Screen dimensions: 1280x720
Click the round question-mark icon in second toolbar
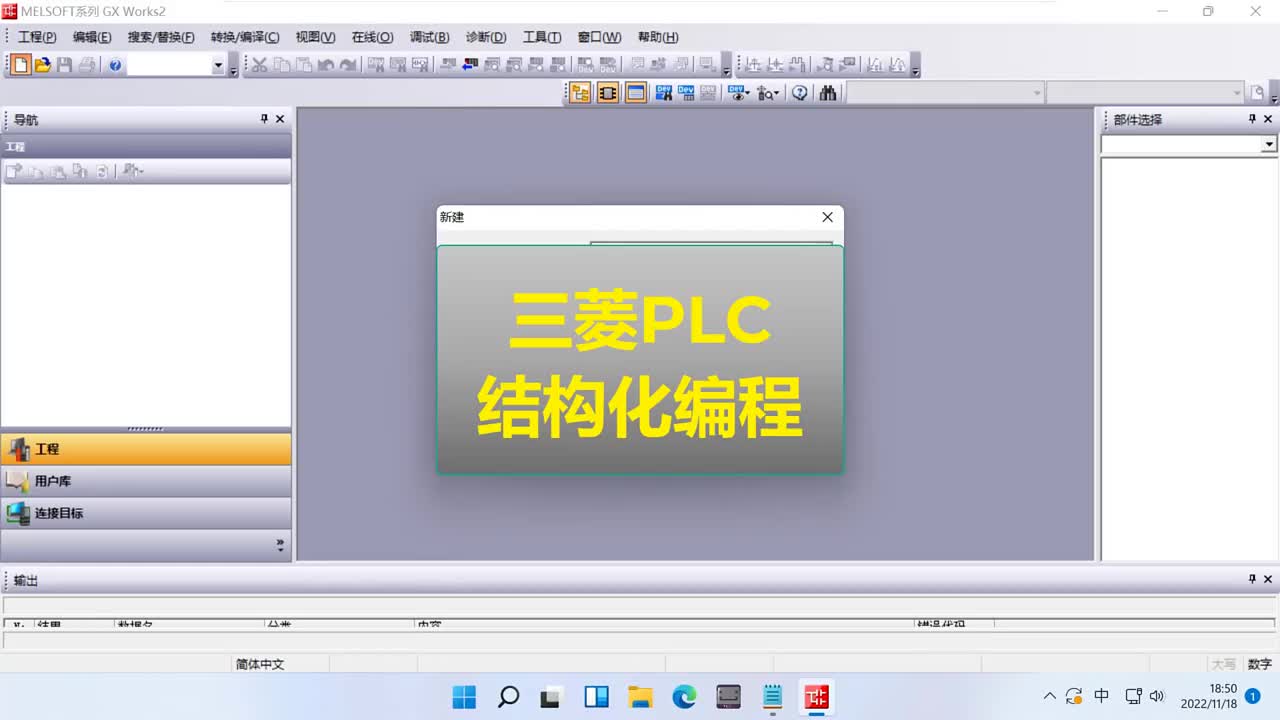click(800, 93)
